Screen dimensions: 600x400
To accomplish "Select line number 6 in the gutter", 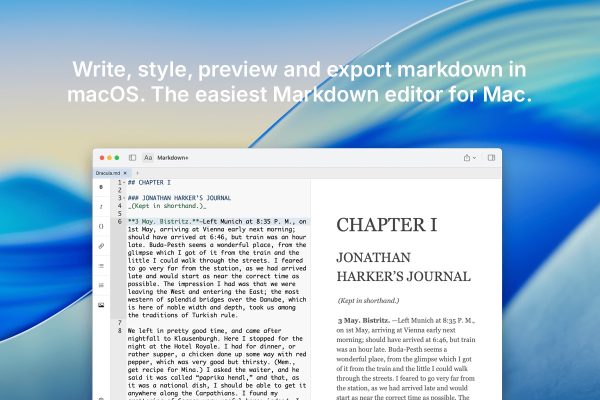I will (120, 222).
